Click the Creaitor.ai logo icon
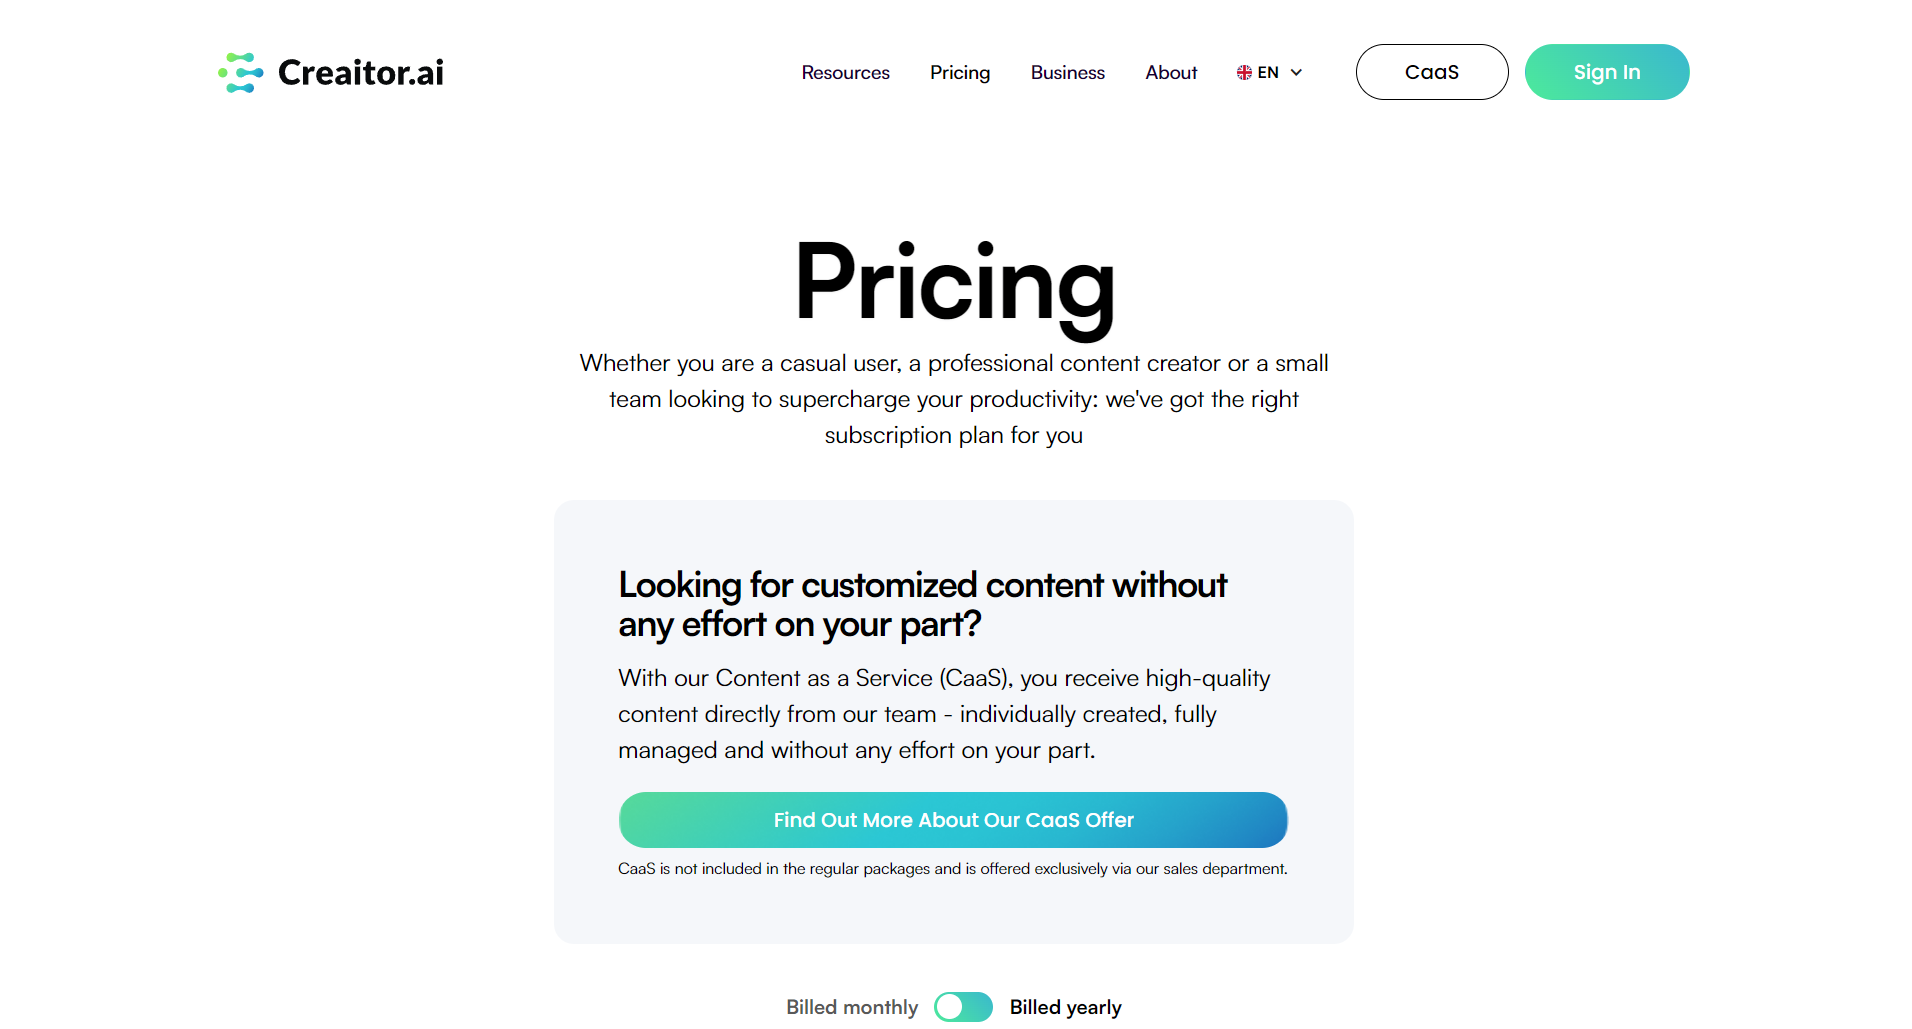Screen dimensions: 1912x1029 click(x=240, y=73)
